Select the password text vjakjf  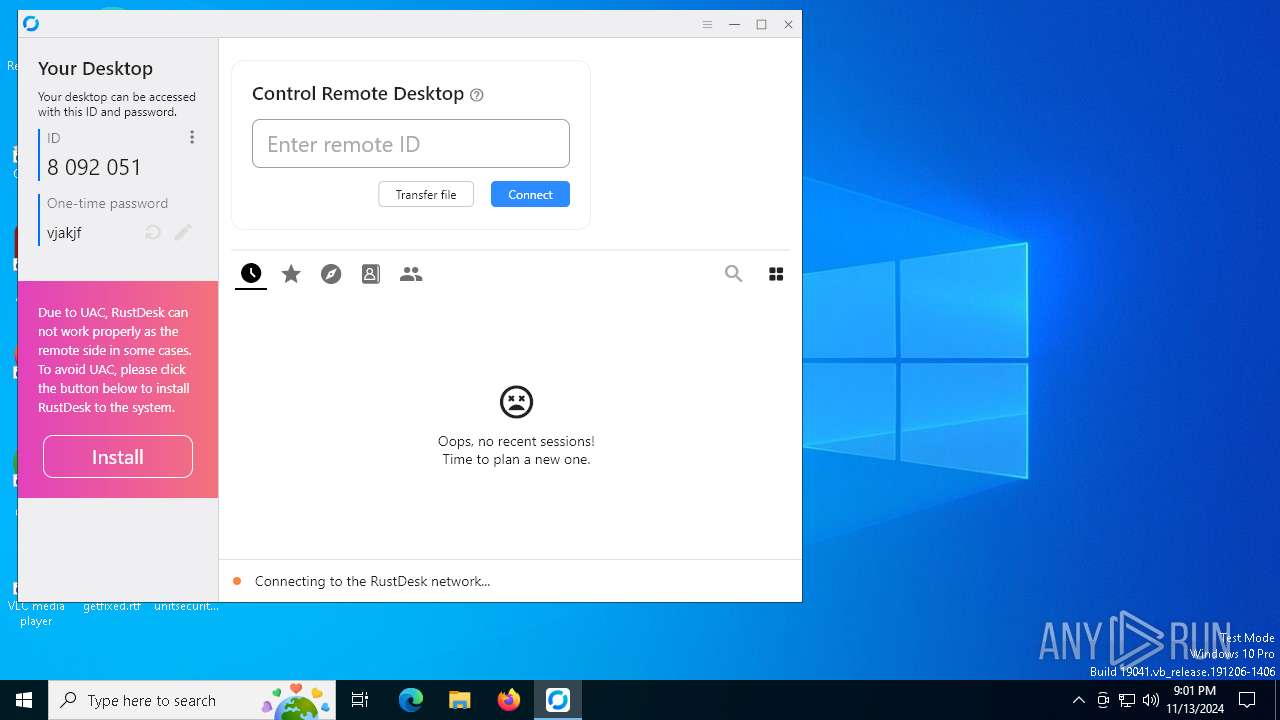(x=64, y=233)
